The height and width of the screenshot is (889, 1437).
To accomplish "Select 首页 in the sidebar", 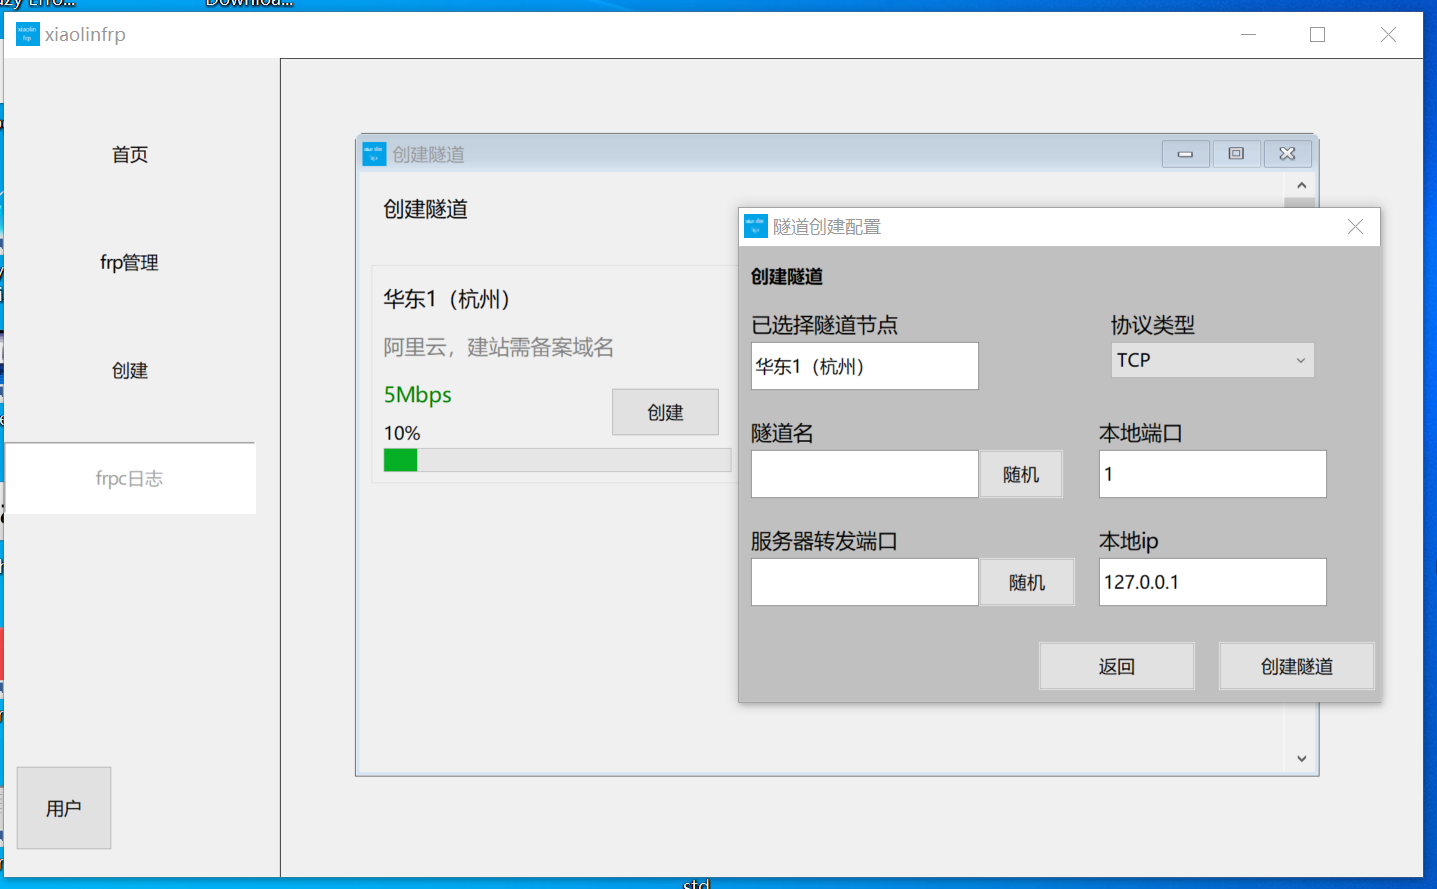I will (129, 154).
